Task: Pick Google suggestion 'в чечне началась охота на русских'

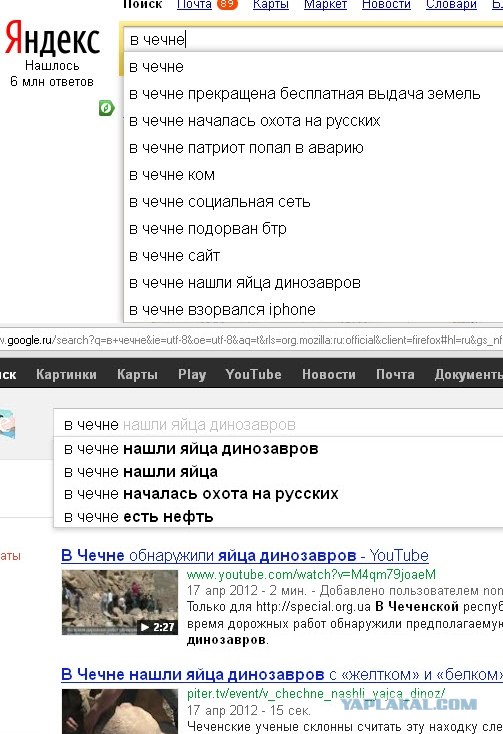Action: pyautogui.click(x=278, y=494)
